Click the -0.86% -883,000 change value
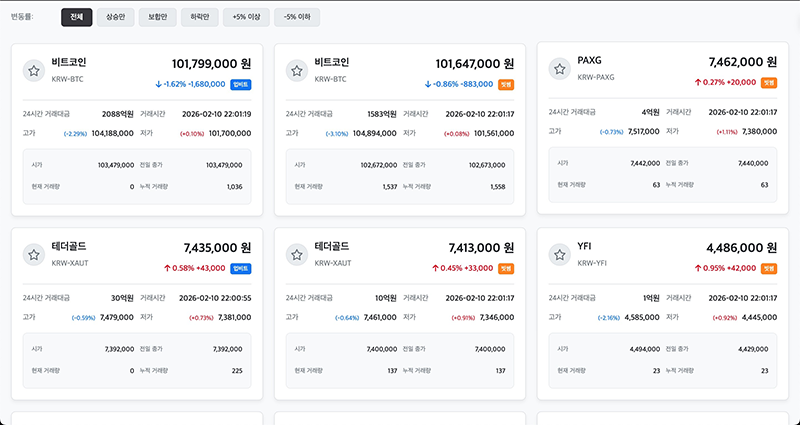This screenshot has height=425, width=800. point(458,84)
